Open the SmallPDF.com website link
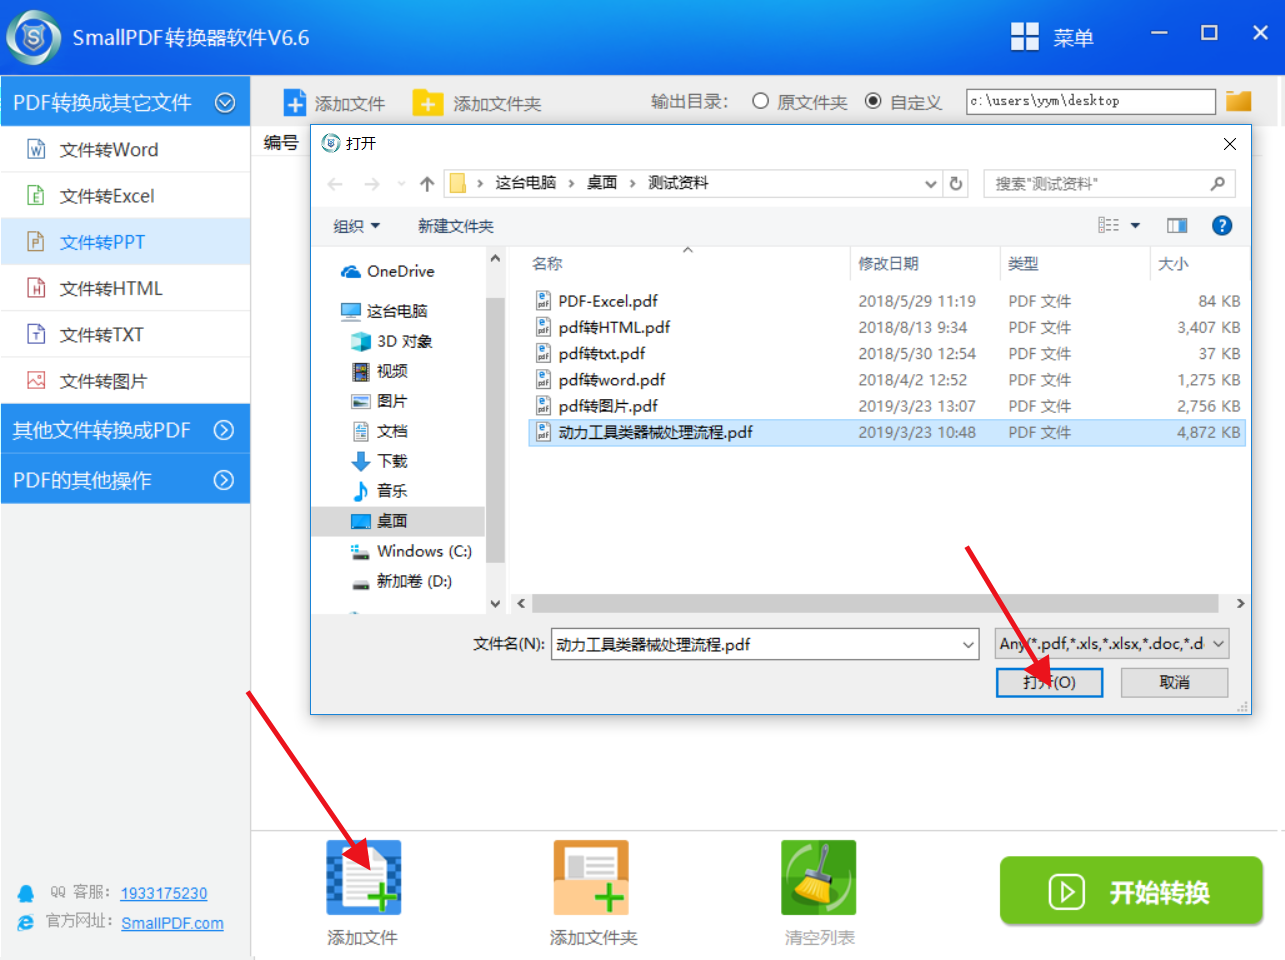The width and height of the screenshot is (1285, 960). pos(172,923)
